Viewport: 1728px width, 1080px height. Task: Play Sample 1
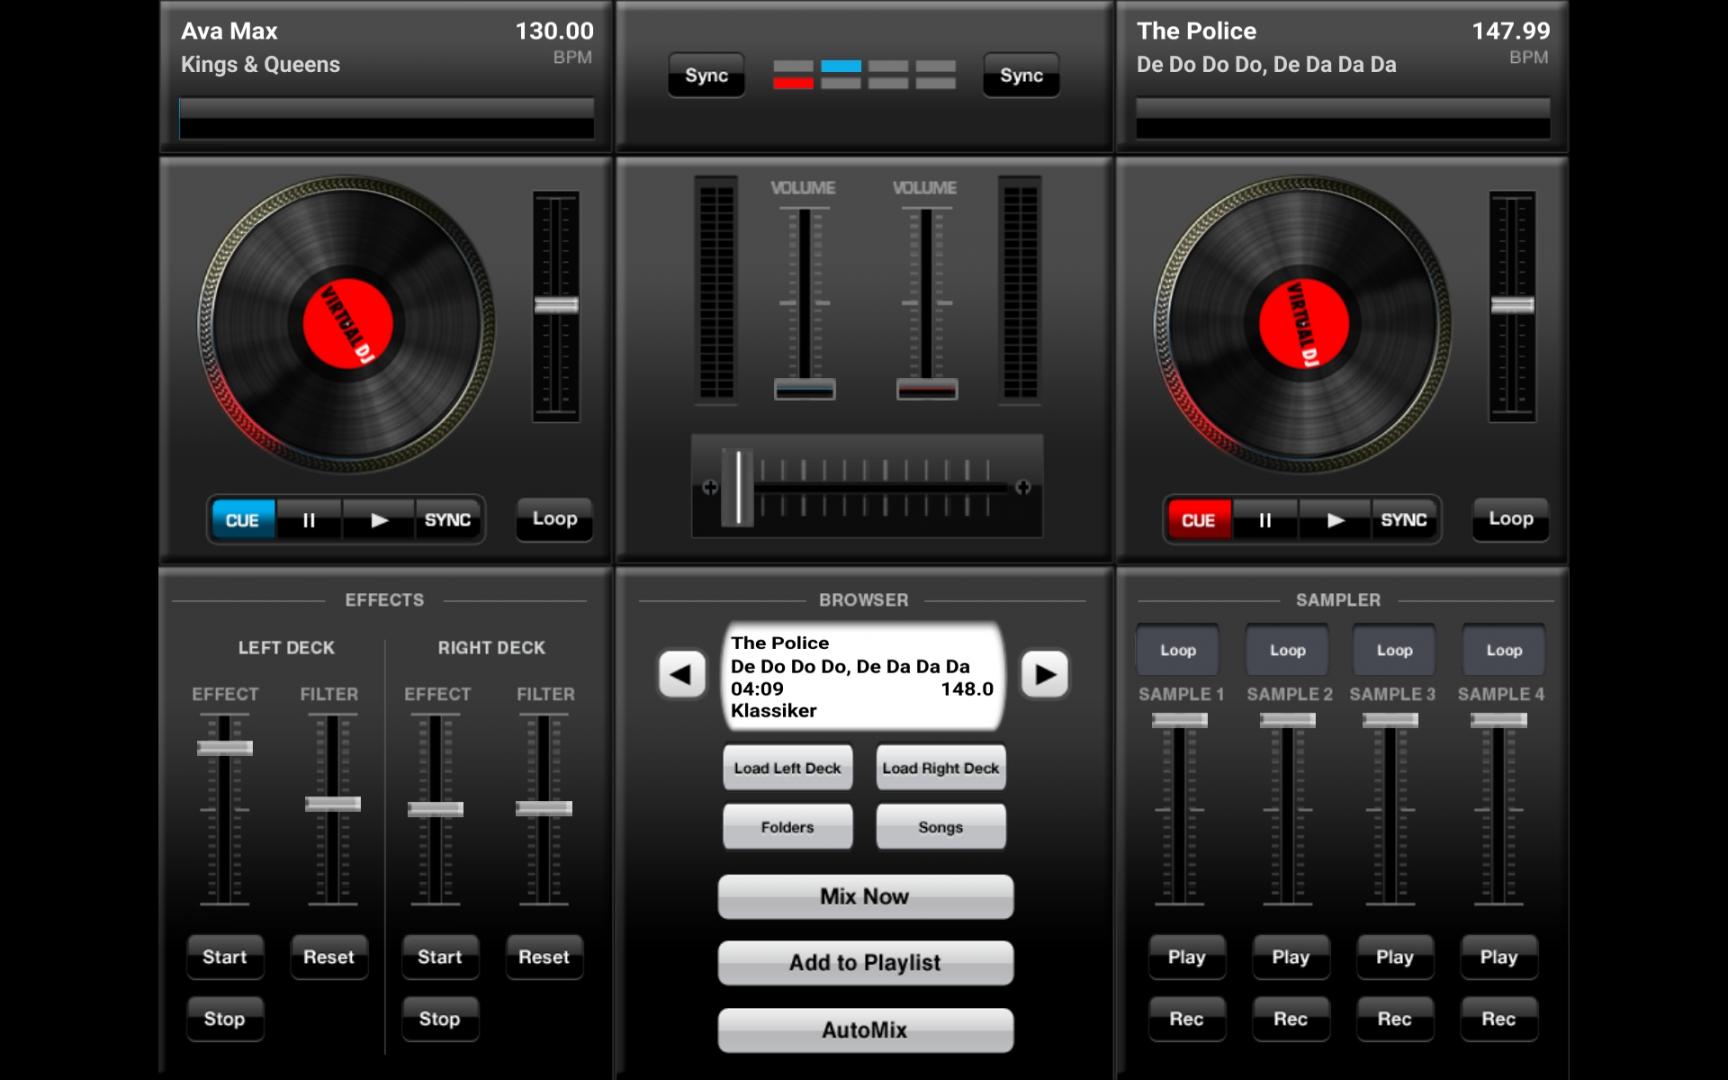(x=1187, y=957)
